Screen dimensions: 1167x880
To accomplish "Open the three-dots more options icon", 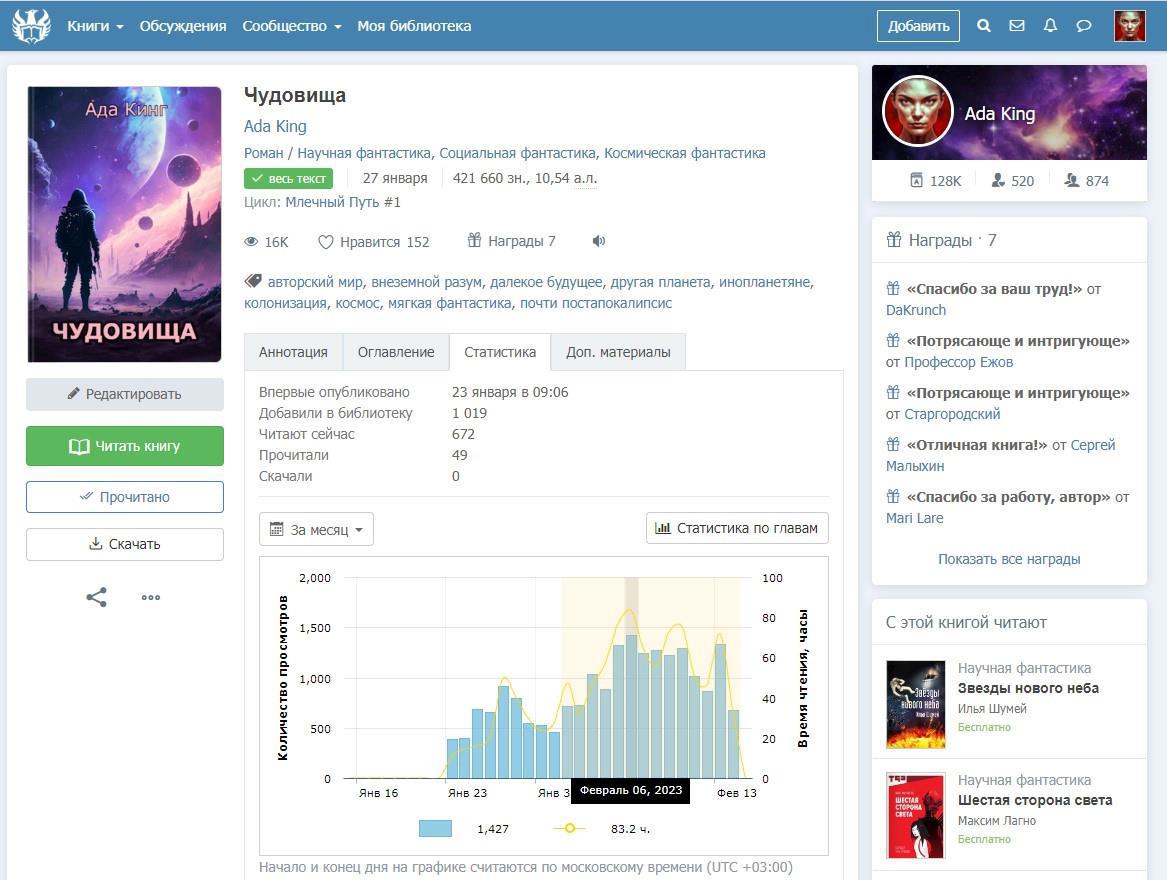I will (151, 597).
